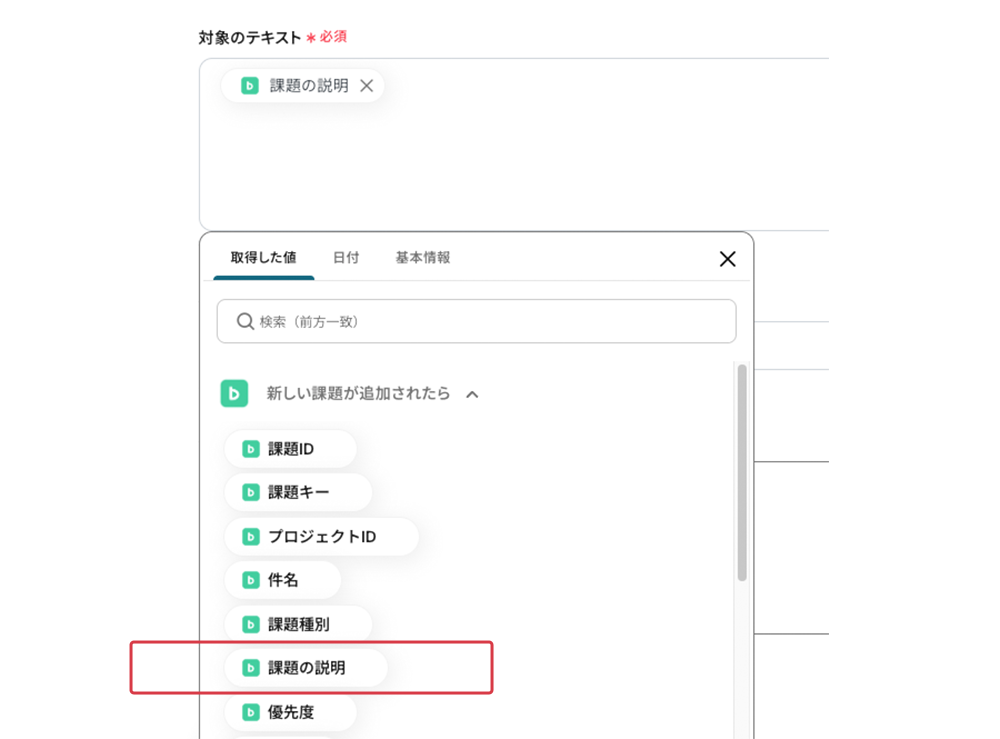Insert 課題の説明 from the list

[x=306, y=668]
